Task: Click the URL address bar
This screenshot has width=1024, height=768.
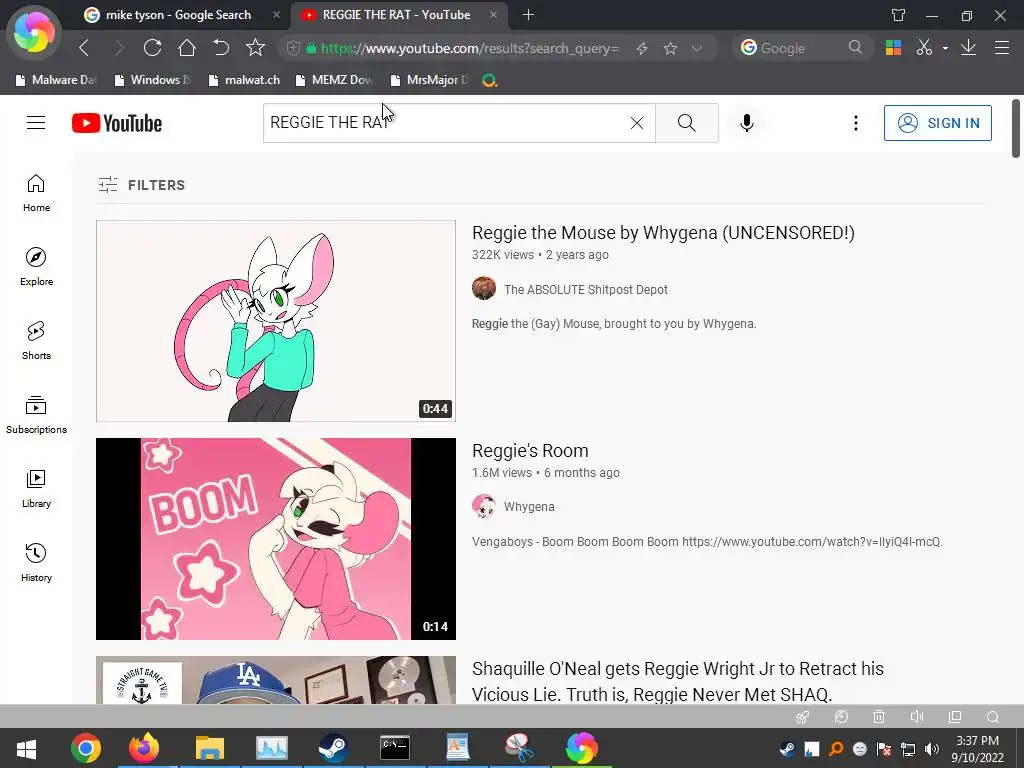Action: (469, 48)
